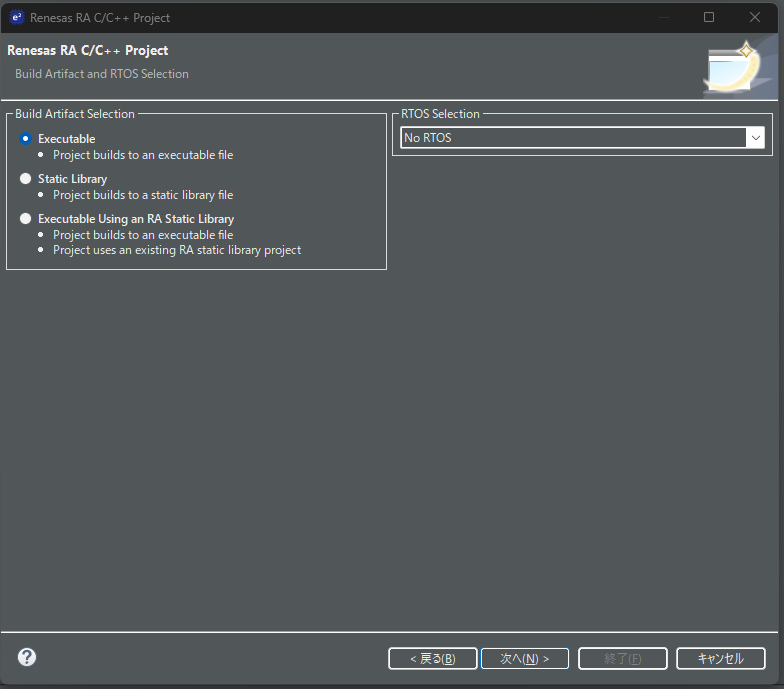Click the e² studio icon in title bar
The height and width of the screenshot is (689, 784).
click(17, 18)
